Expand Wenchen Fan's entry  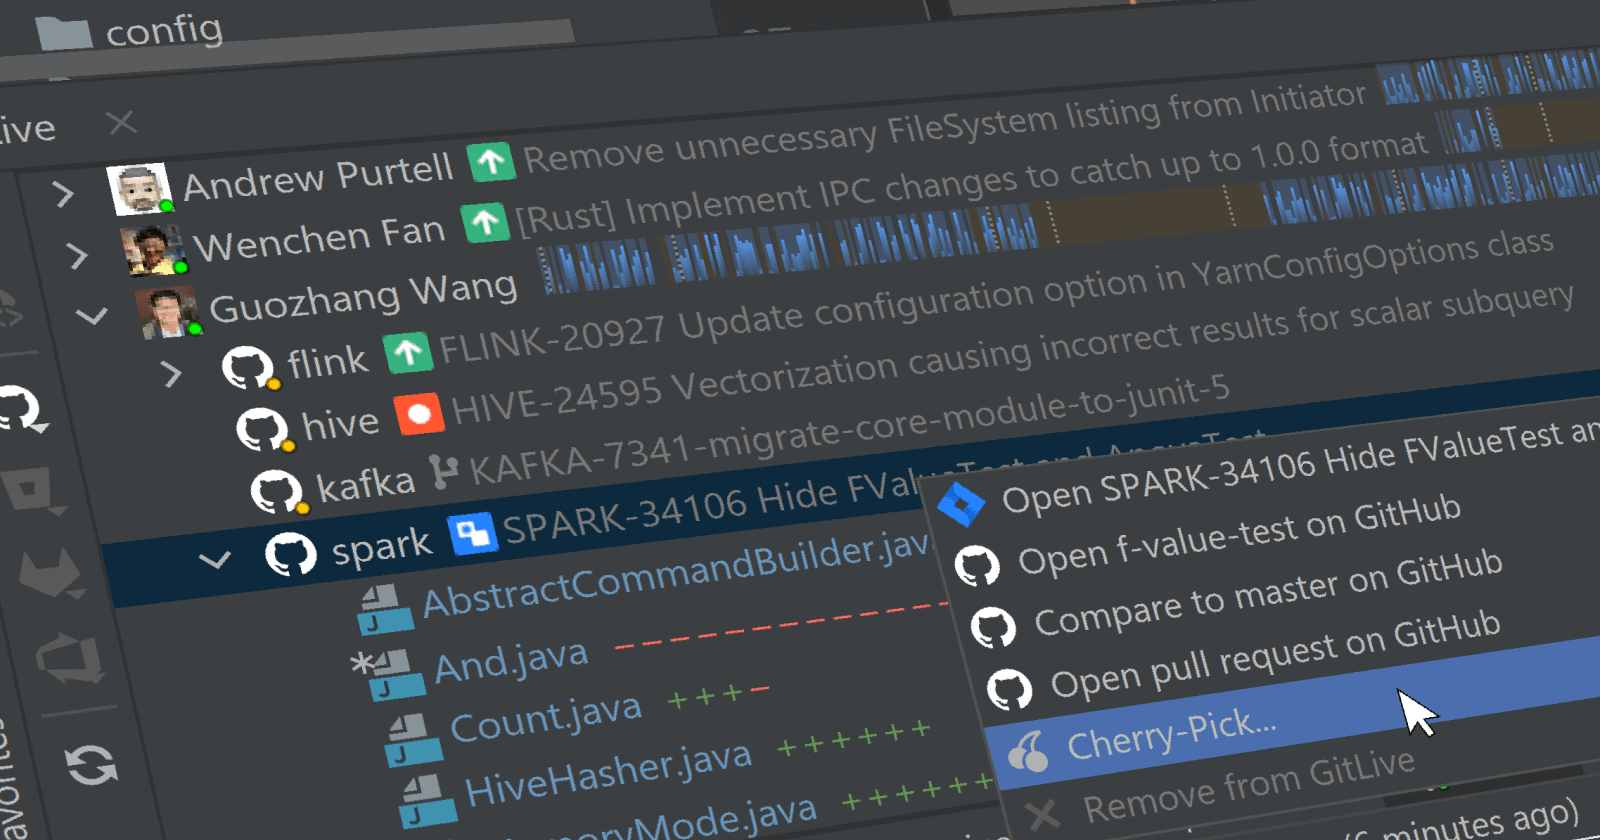77,256
